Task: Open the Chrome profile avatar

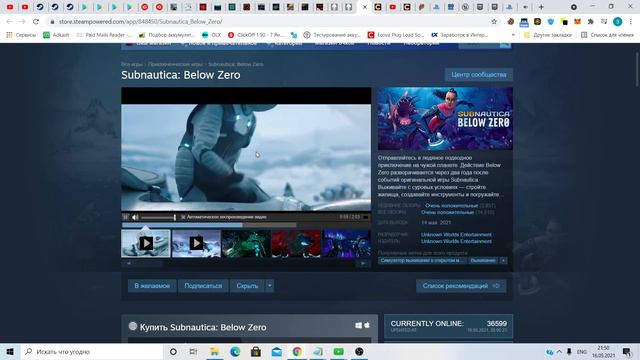Action: pos(618,22)
